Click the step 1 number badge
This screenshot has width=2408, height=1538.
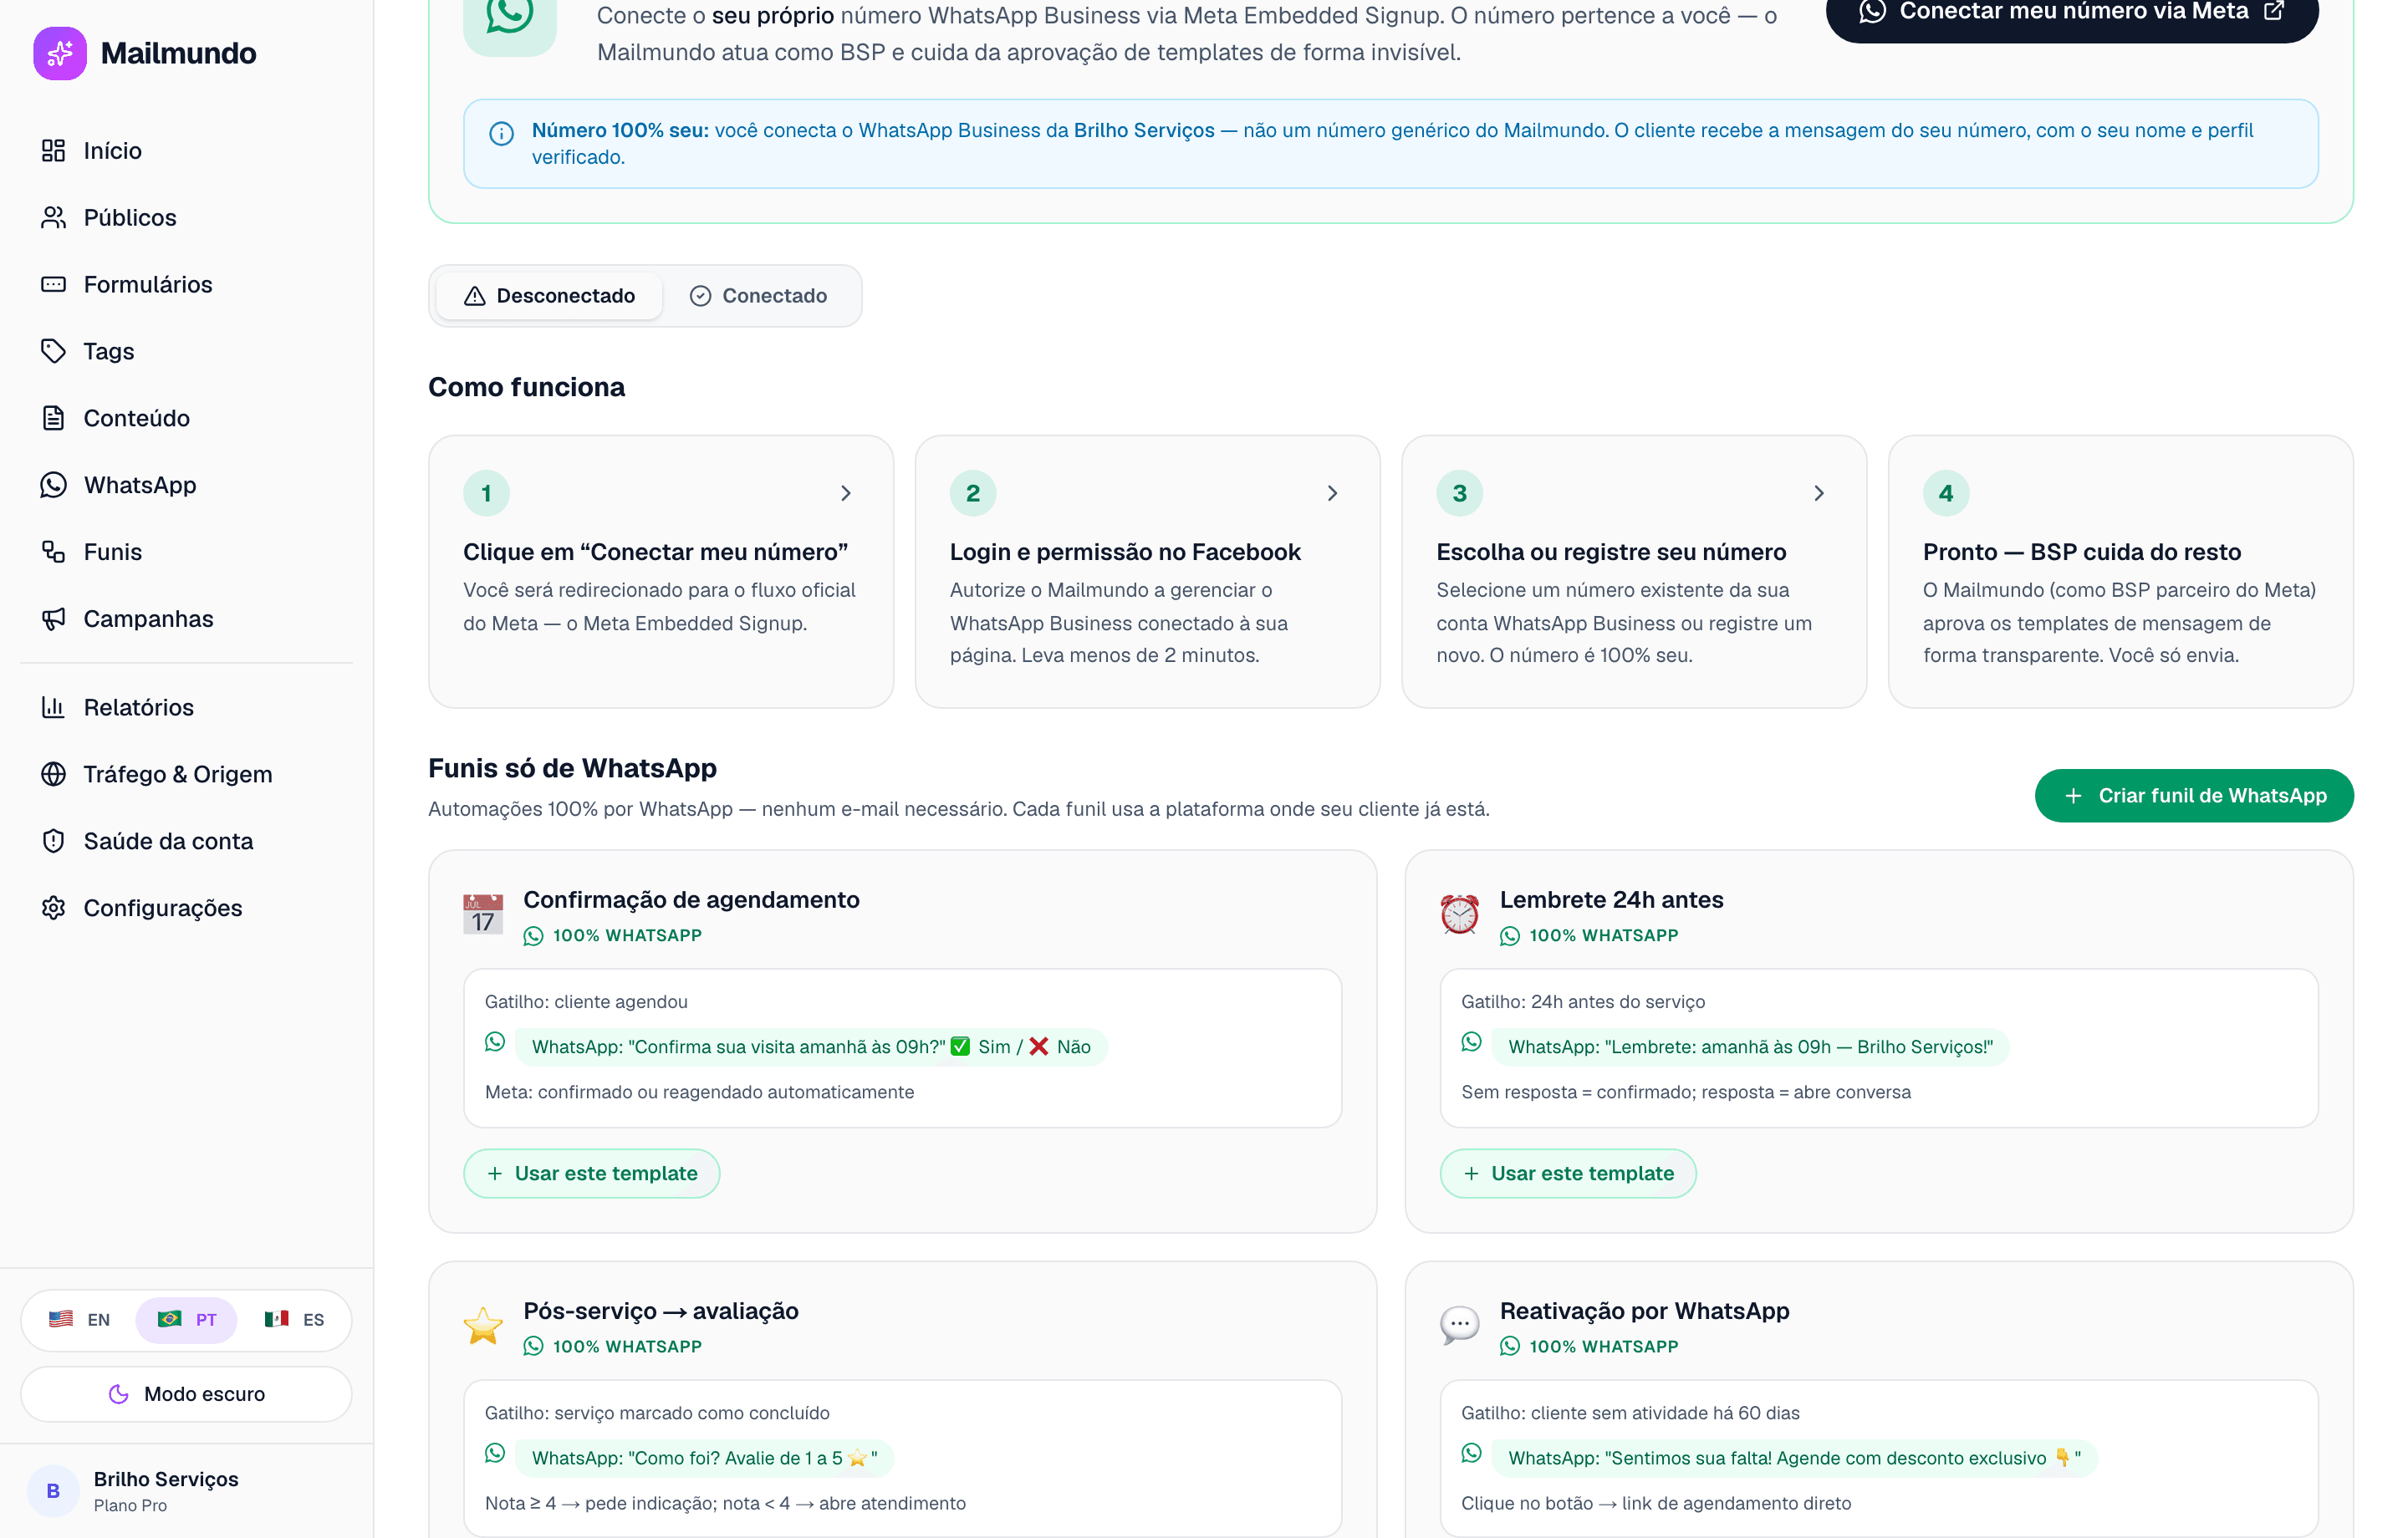click(486, 493)
